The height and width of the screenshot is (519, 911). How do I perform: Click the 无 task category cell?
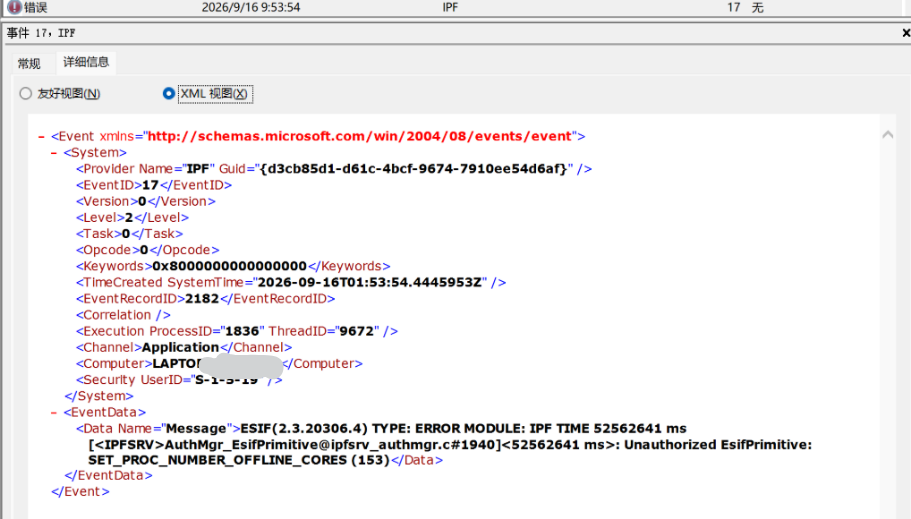click(x=758, y=8)
